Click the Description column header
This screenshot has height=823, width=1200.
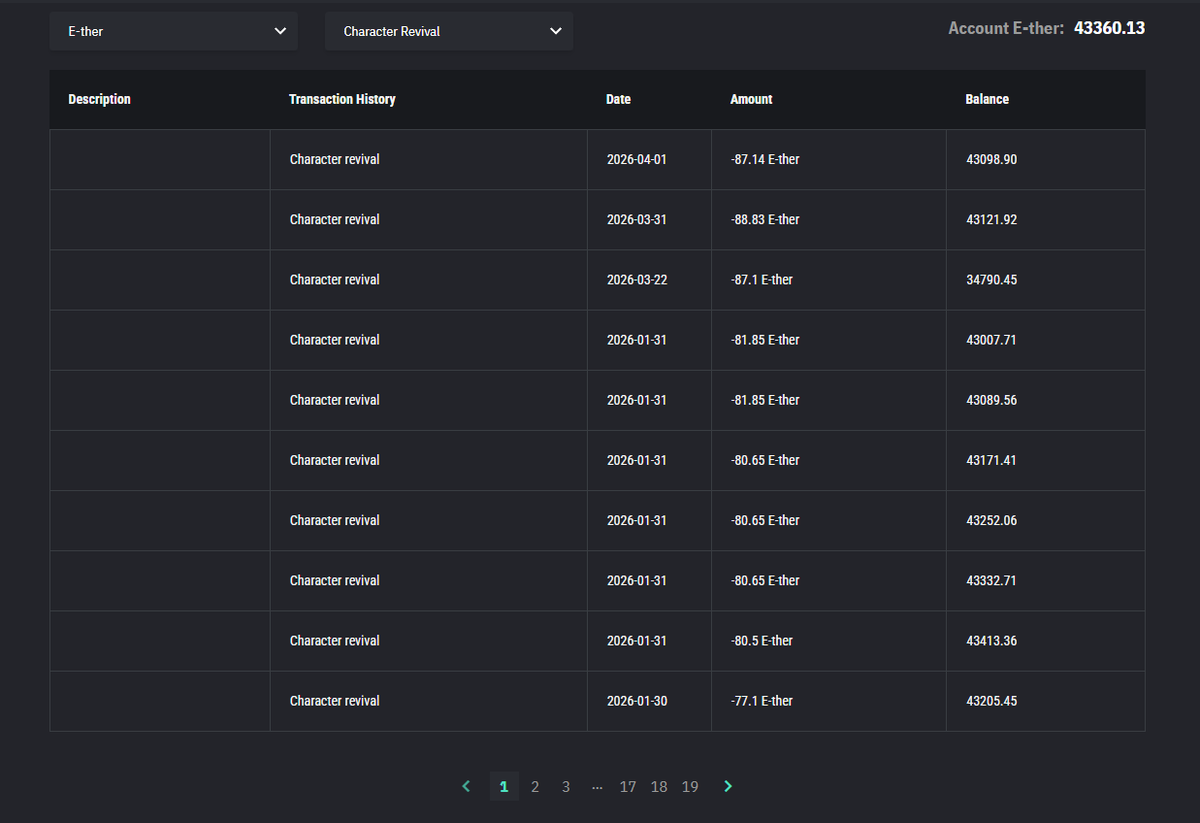tap(99, 99)
